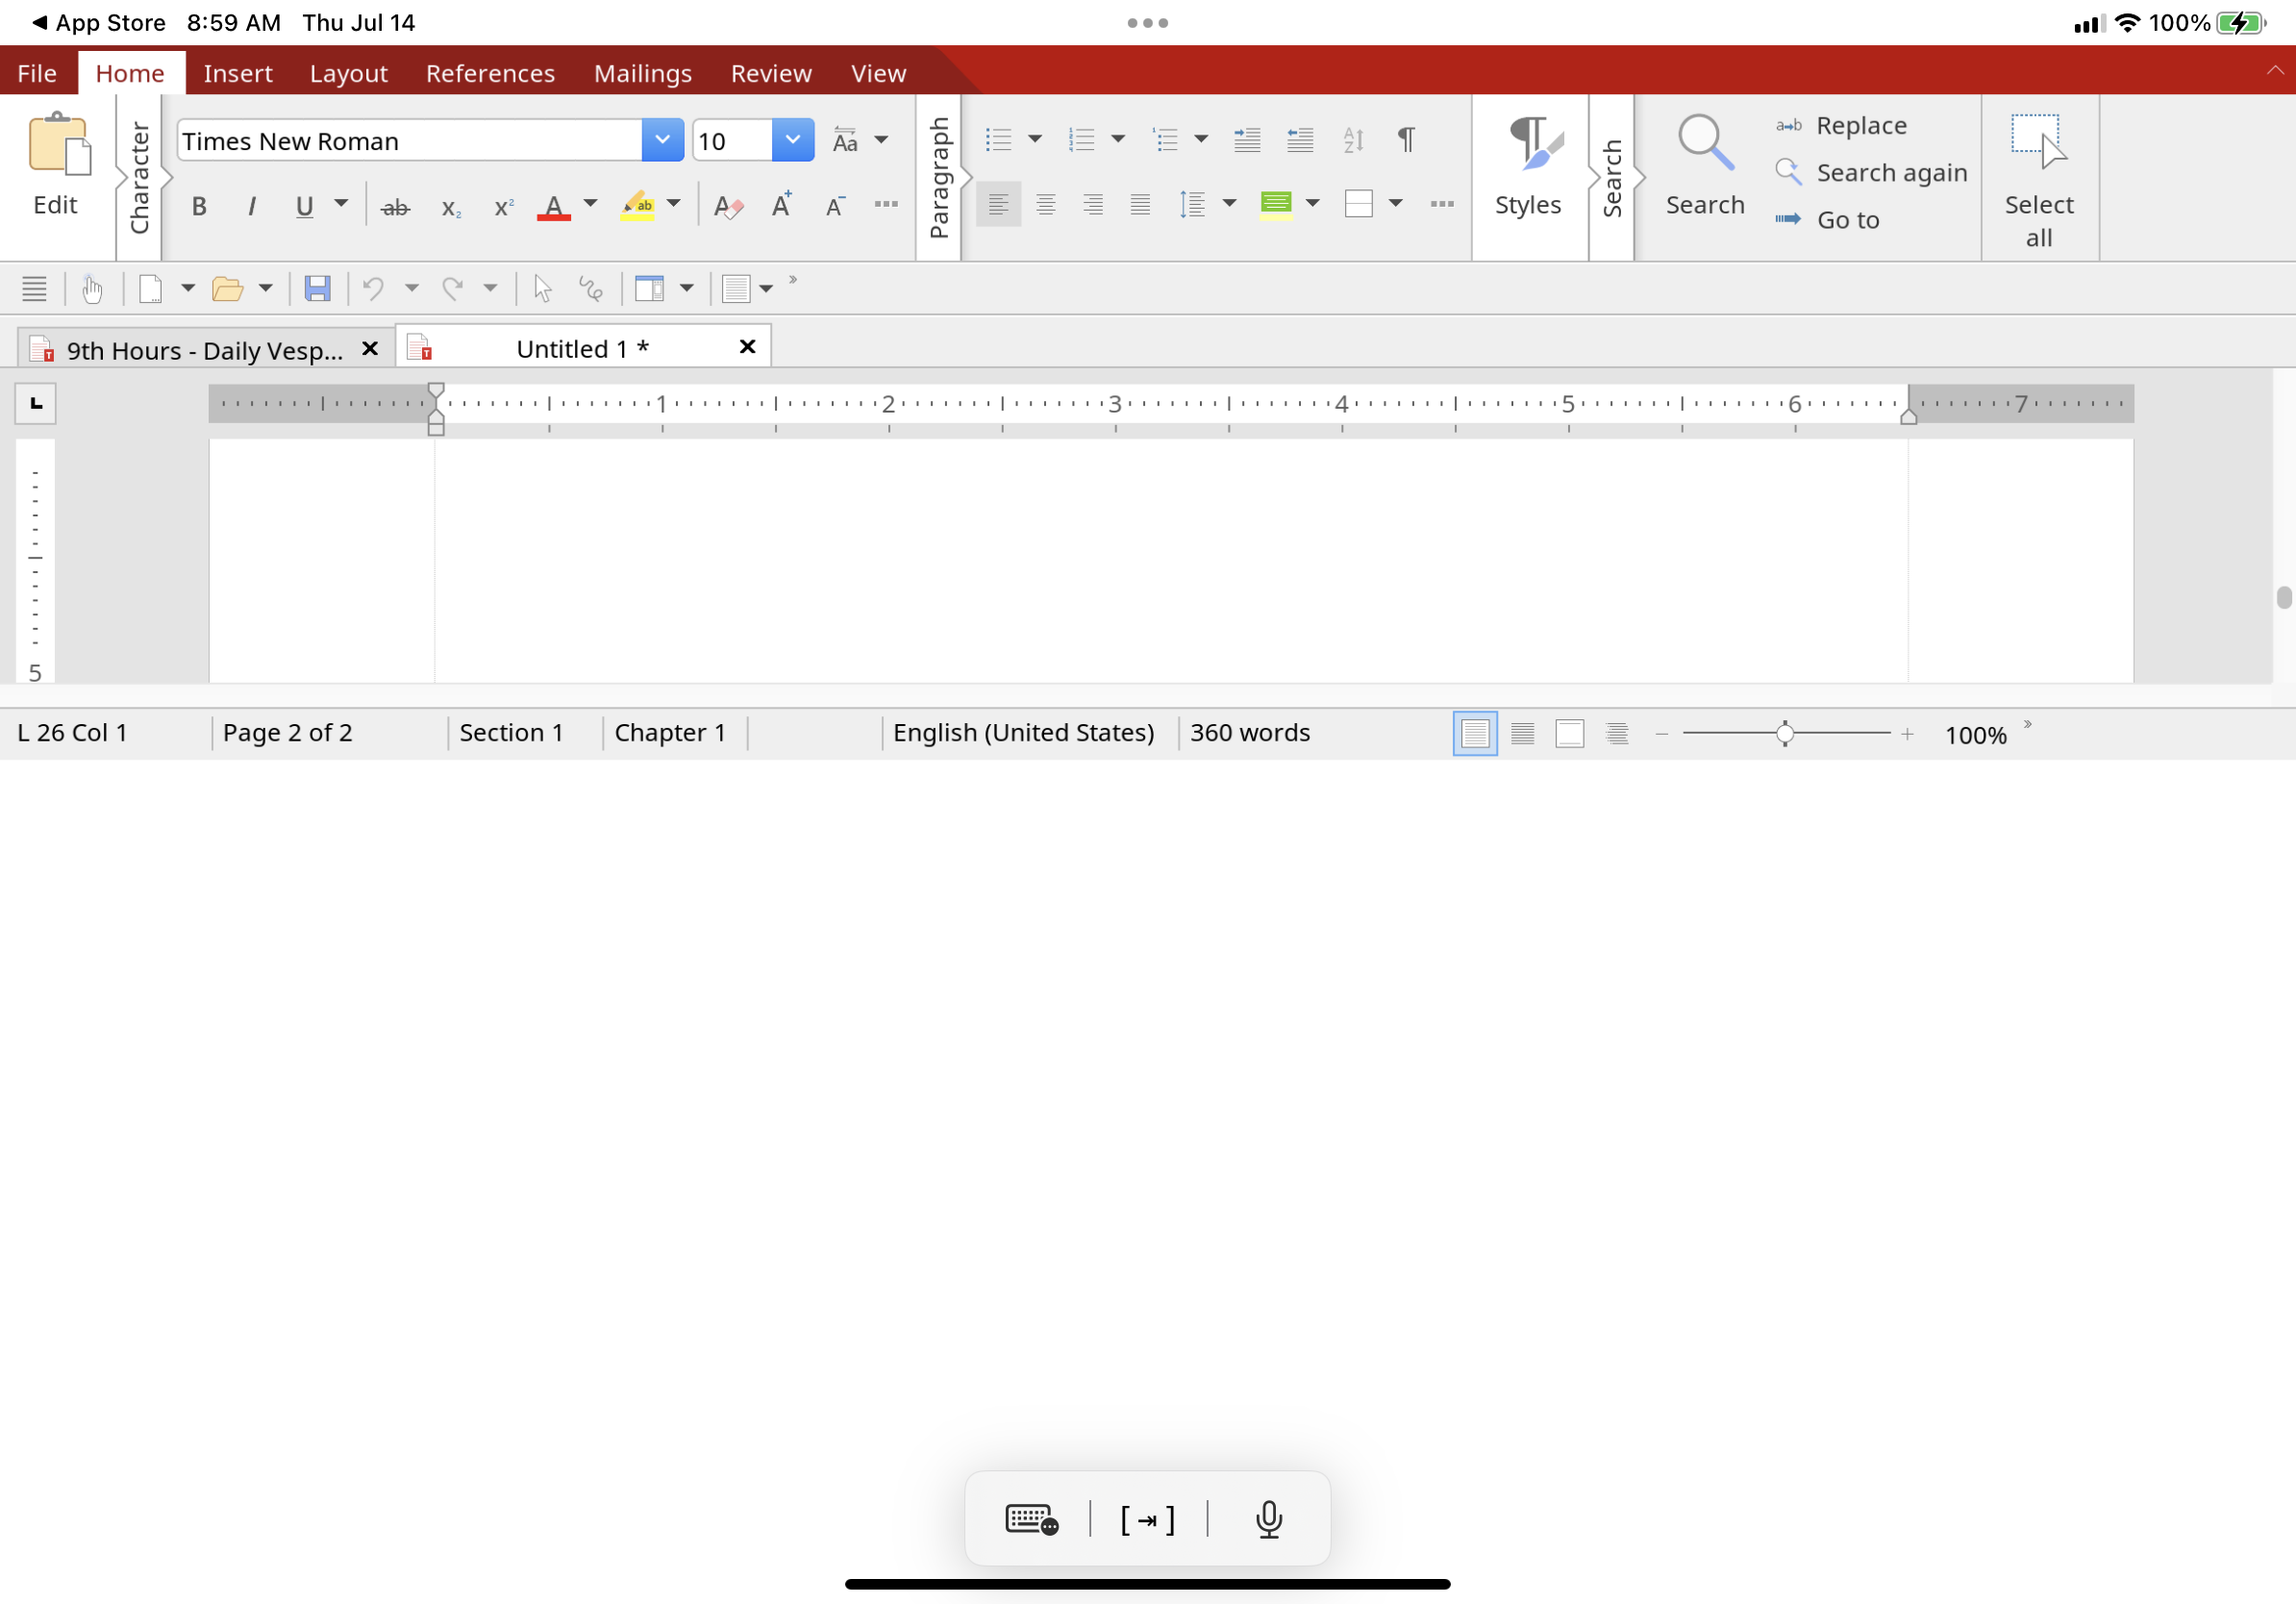Image resolution: width=2296 pixels, height=1604 pixels.
Task: Apply subscript formatting icon
Action: pos(450,207)
